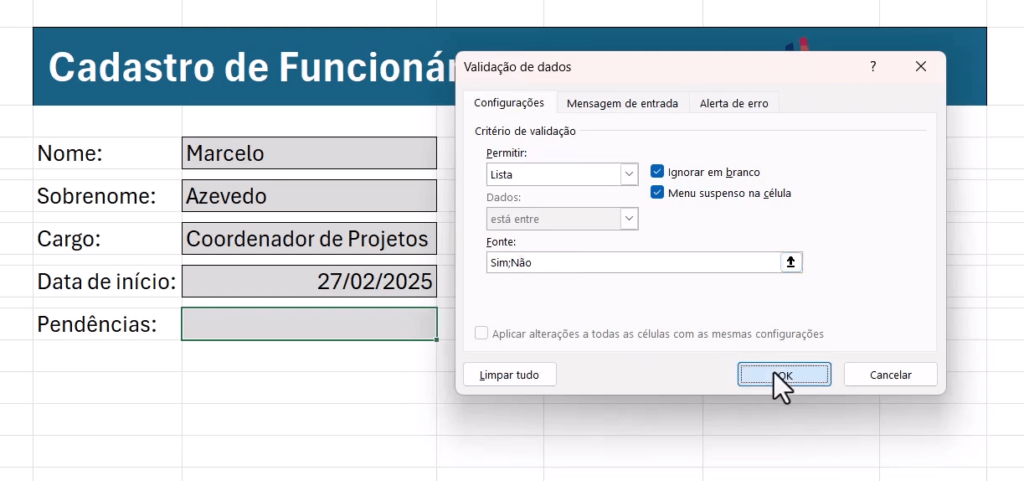Click the Cargo: label cell
Viewport: 1024px width, 481px height.
tap(107, 238)
